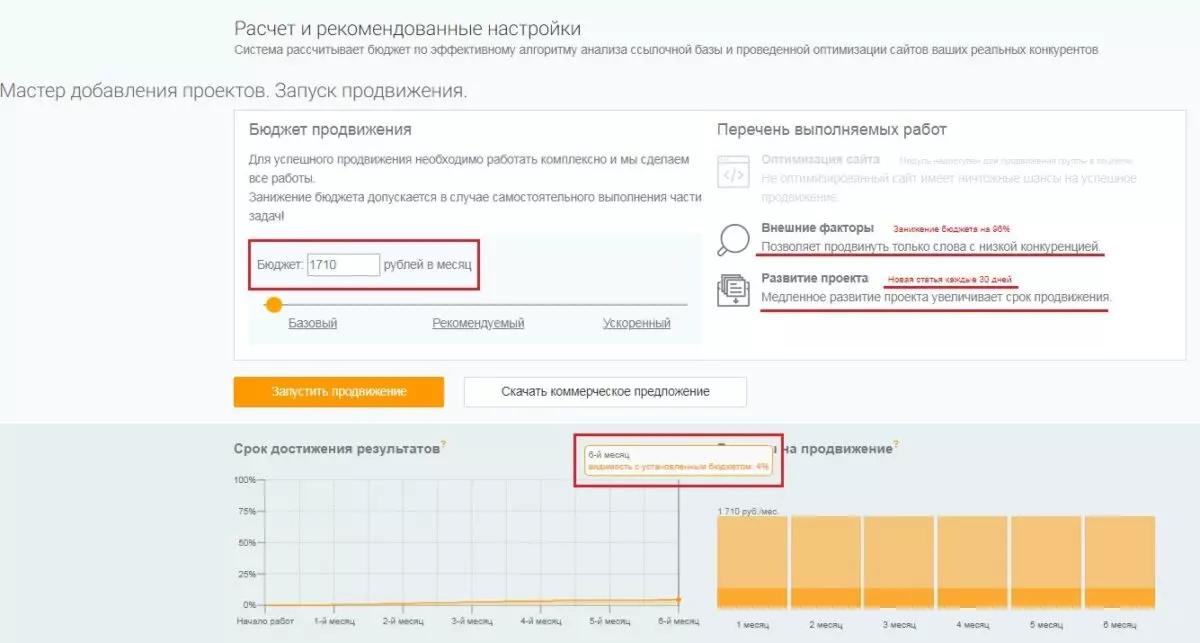This screenshot has height=643, width=1200.
Task: Click the magnifier icon for external factors
Action: coord(734,238)
